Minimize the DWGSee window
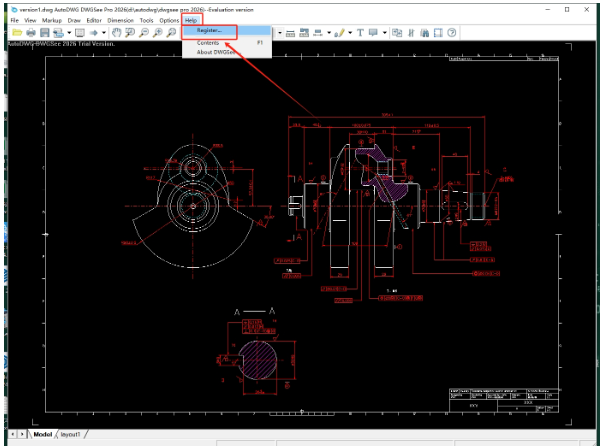The height and width of the screenshot is (446, 601). [x=548, y=10]
